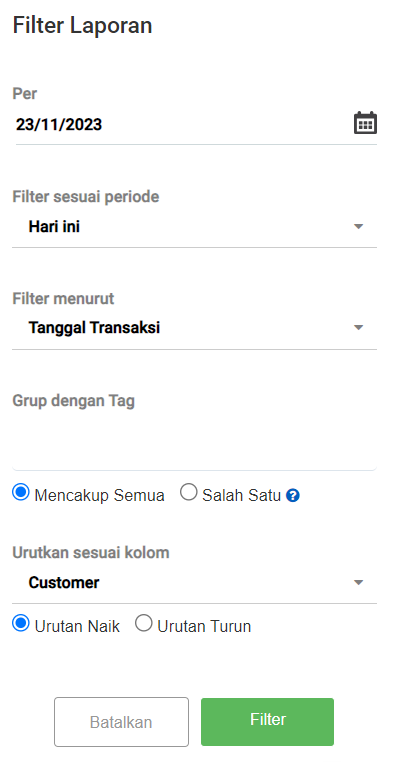Screen dimensions: 397x762
Task: Click the arrow beside Hari ini
Action: (x=359, y=226)
